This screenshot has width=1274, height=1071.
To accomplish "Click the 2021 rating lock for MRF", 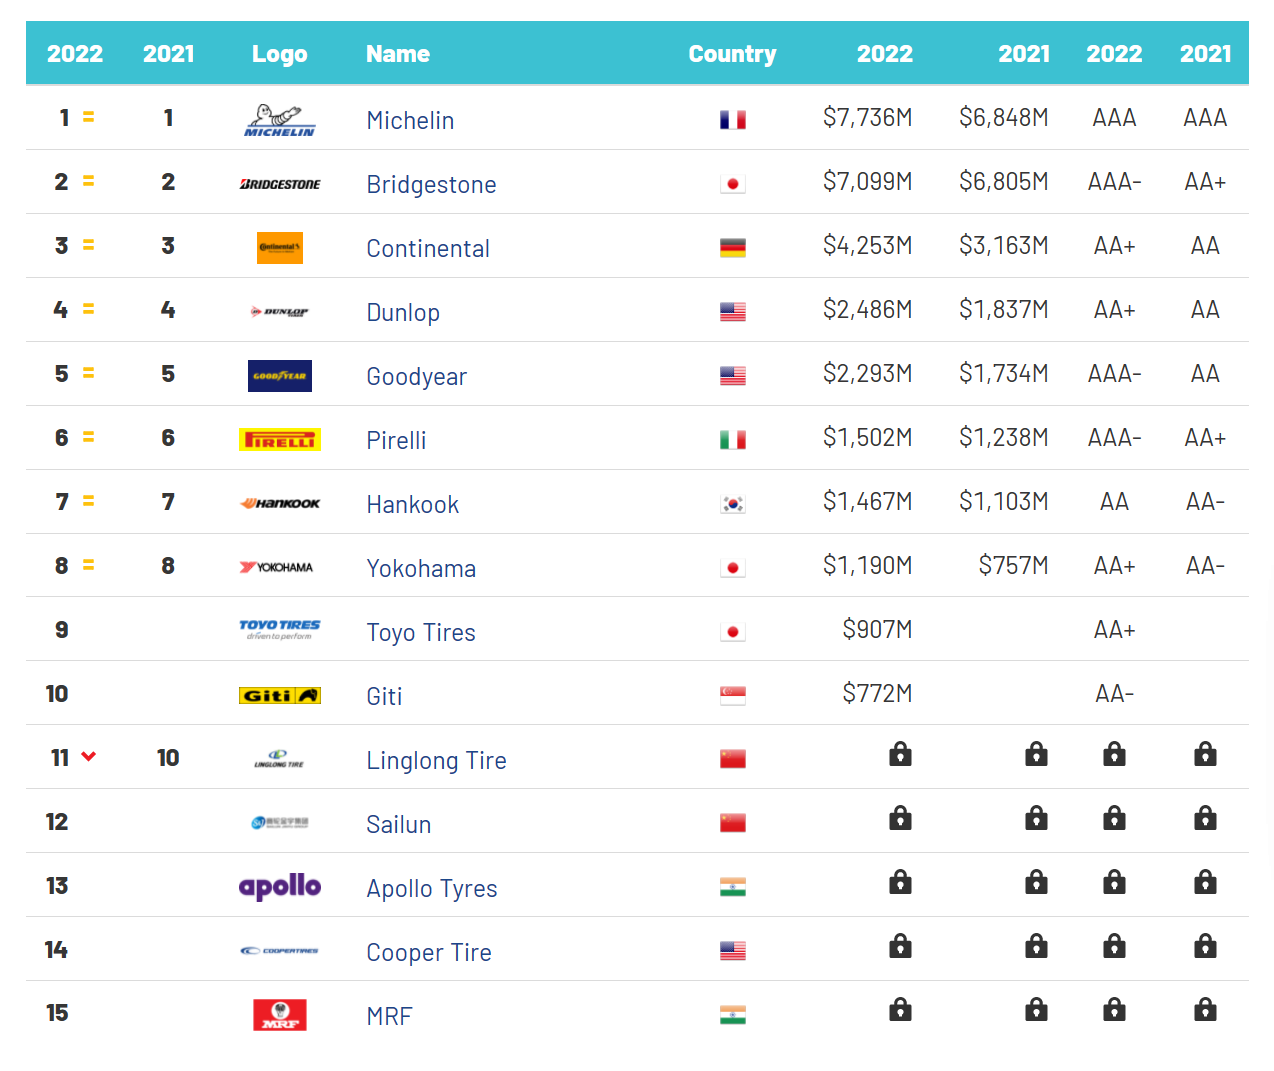I will 1205,1010.
